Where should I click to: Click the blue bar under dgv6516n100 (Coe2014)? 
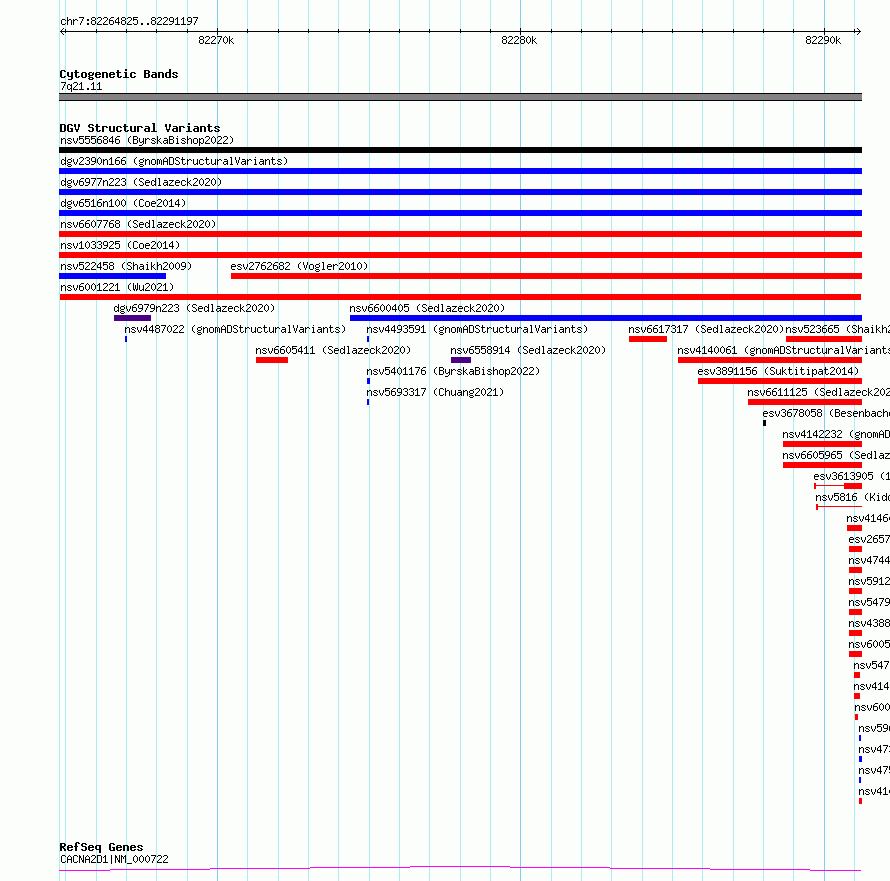(x=460, y=213)
